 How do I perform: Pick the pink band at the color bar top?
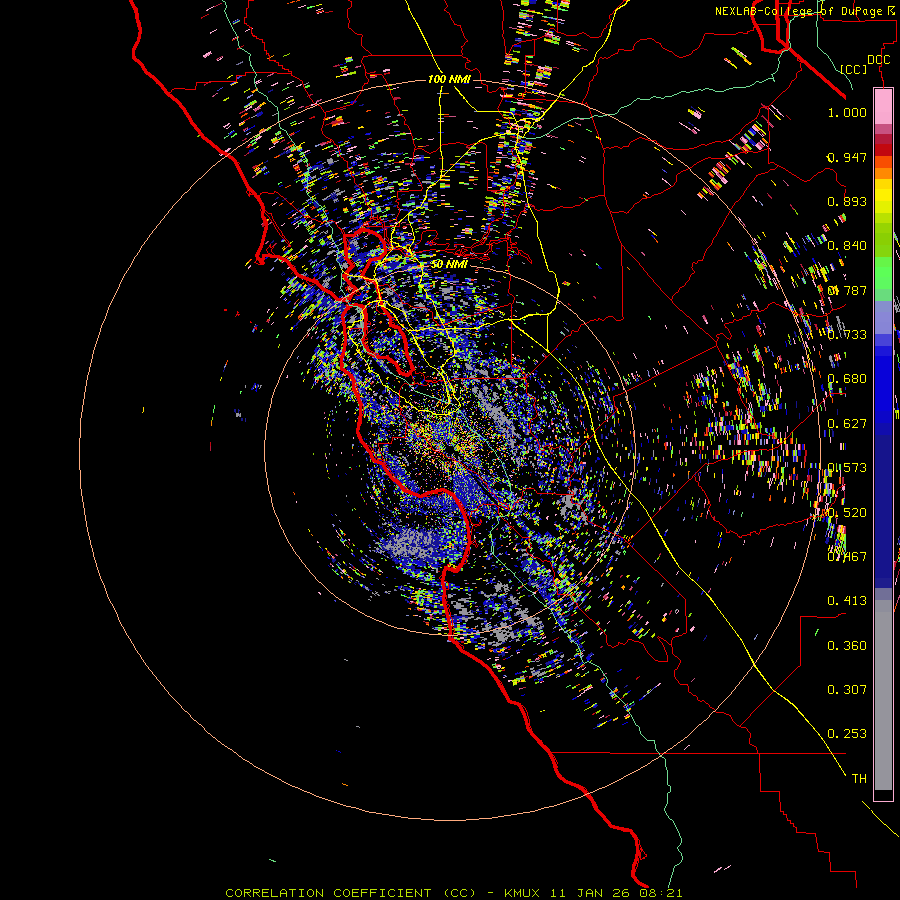[883, 106]
